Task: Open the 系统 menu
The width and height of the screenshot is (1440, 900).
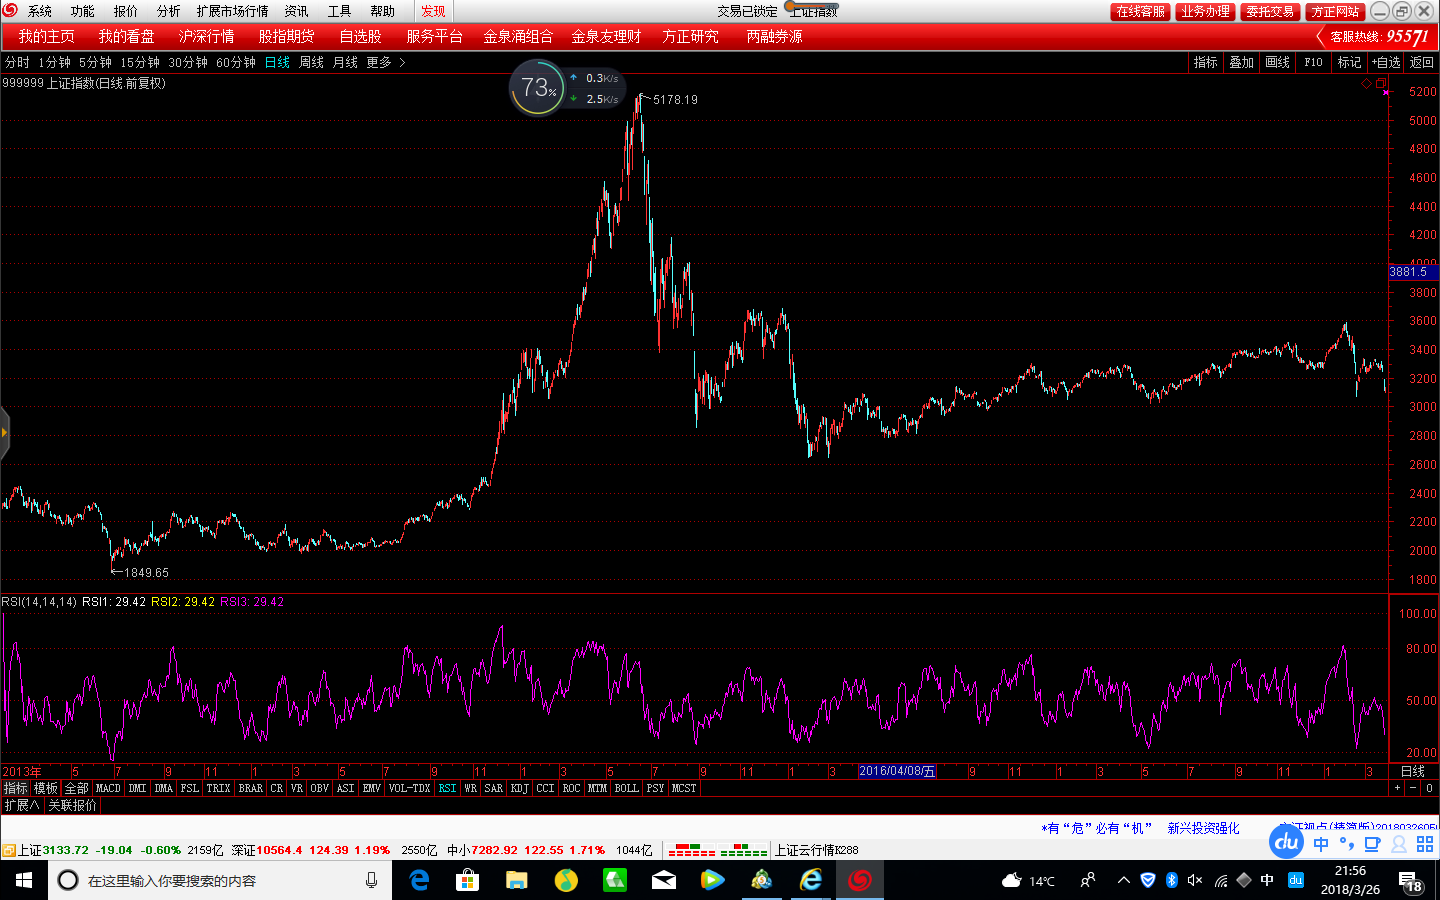Action: pyautogui.click(x=40, y=11)
